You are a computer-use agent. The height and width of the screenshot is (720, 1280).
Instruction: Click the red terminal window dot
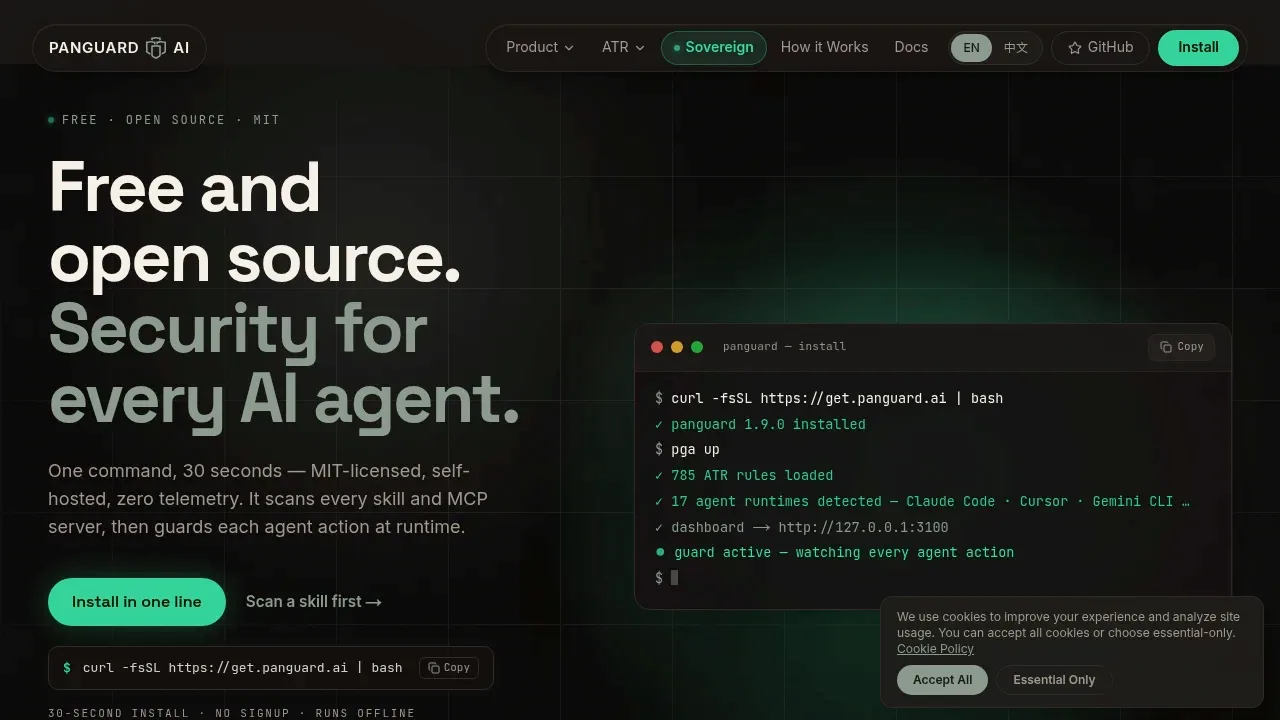pyautogui.click(x=657, y=347)
